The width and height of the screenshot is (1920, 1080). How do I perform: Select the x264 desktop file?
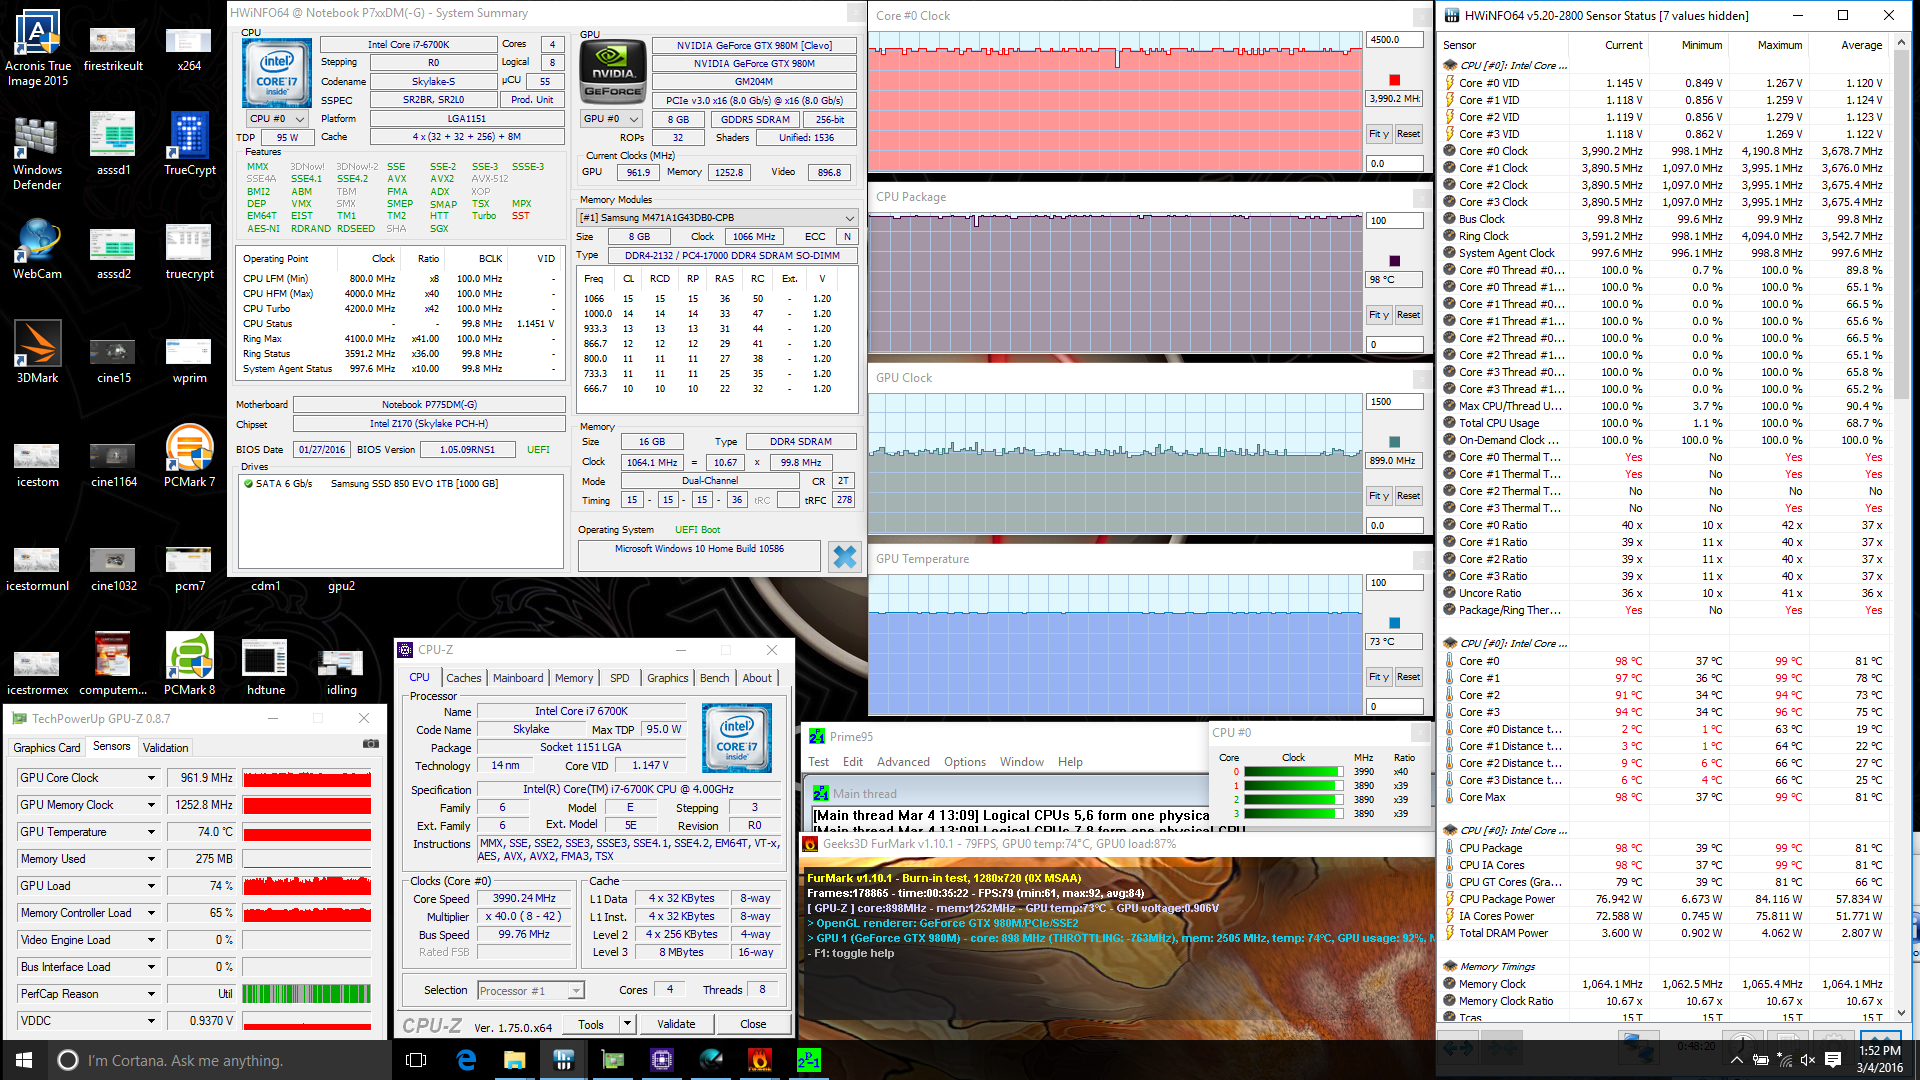pyautogui.click(x=189, y=50)
